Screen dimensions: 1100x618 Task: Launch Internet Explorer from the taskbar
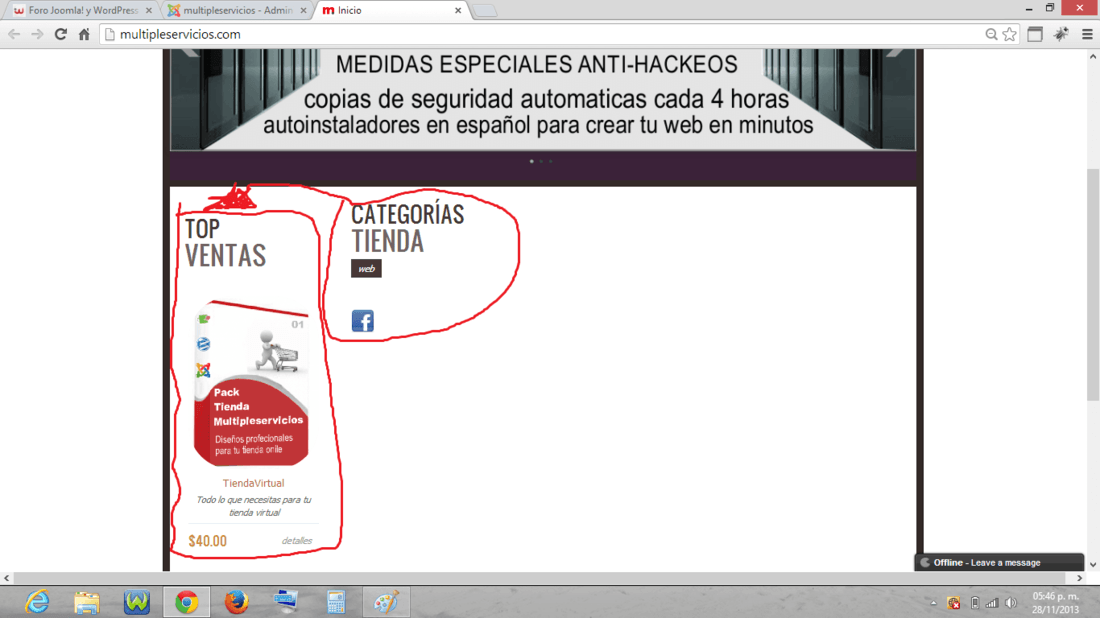tap(37, 602)
